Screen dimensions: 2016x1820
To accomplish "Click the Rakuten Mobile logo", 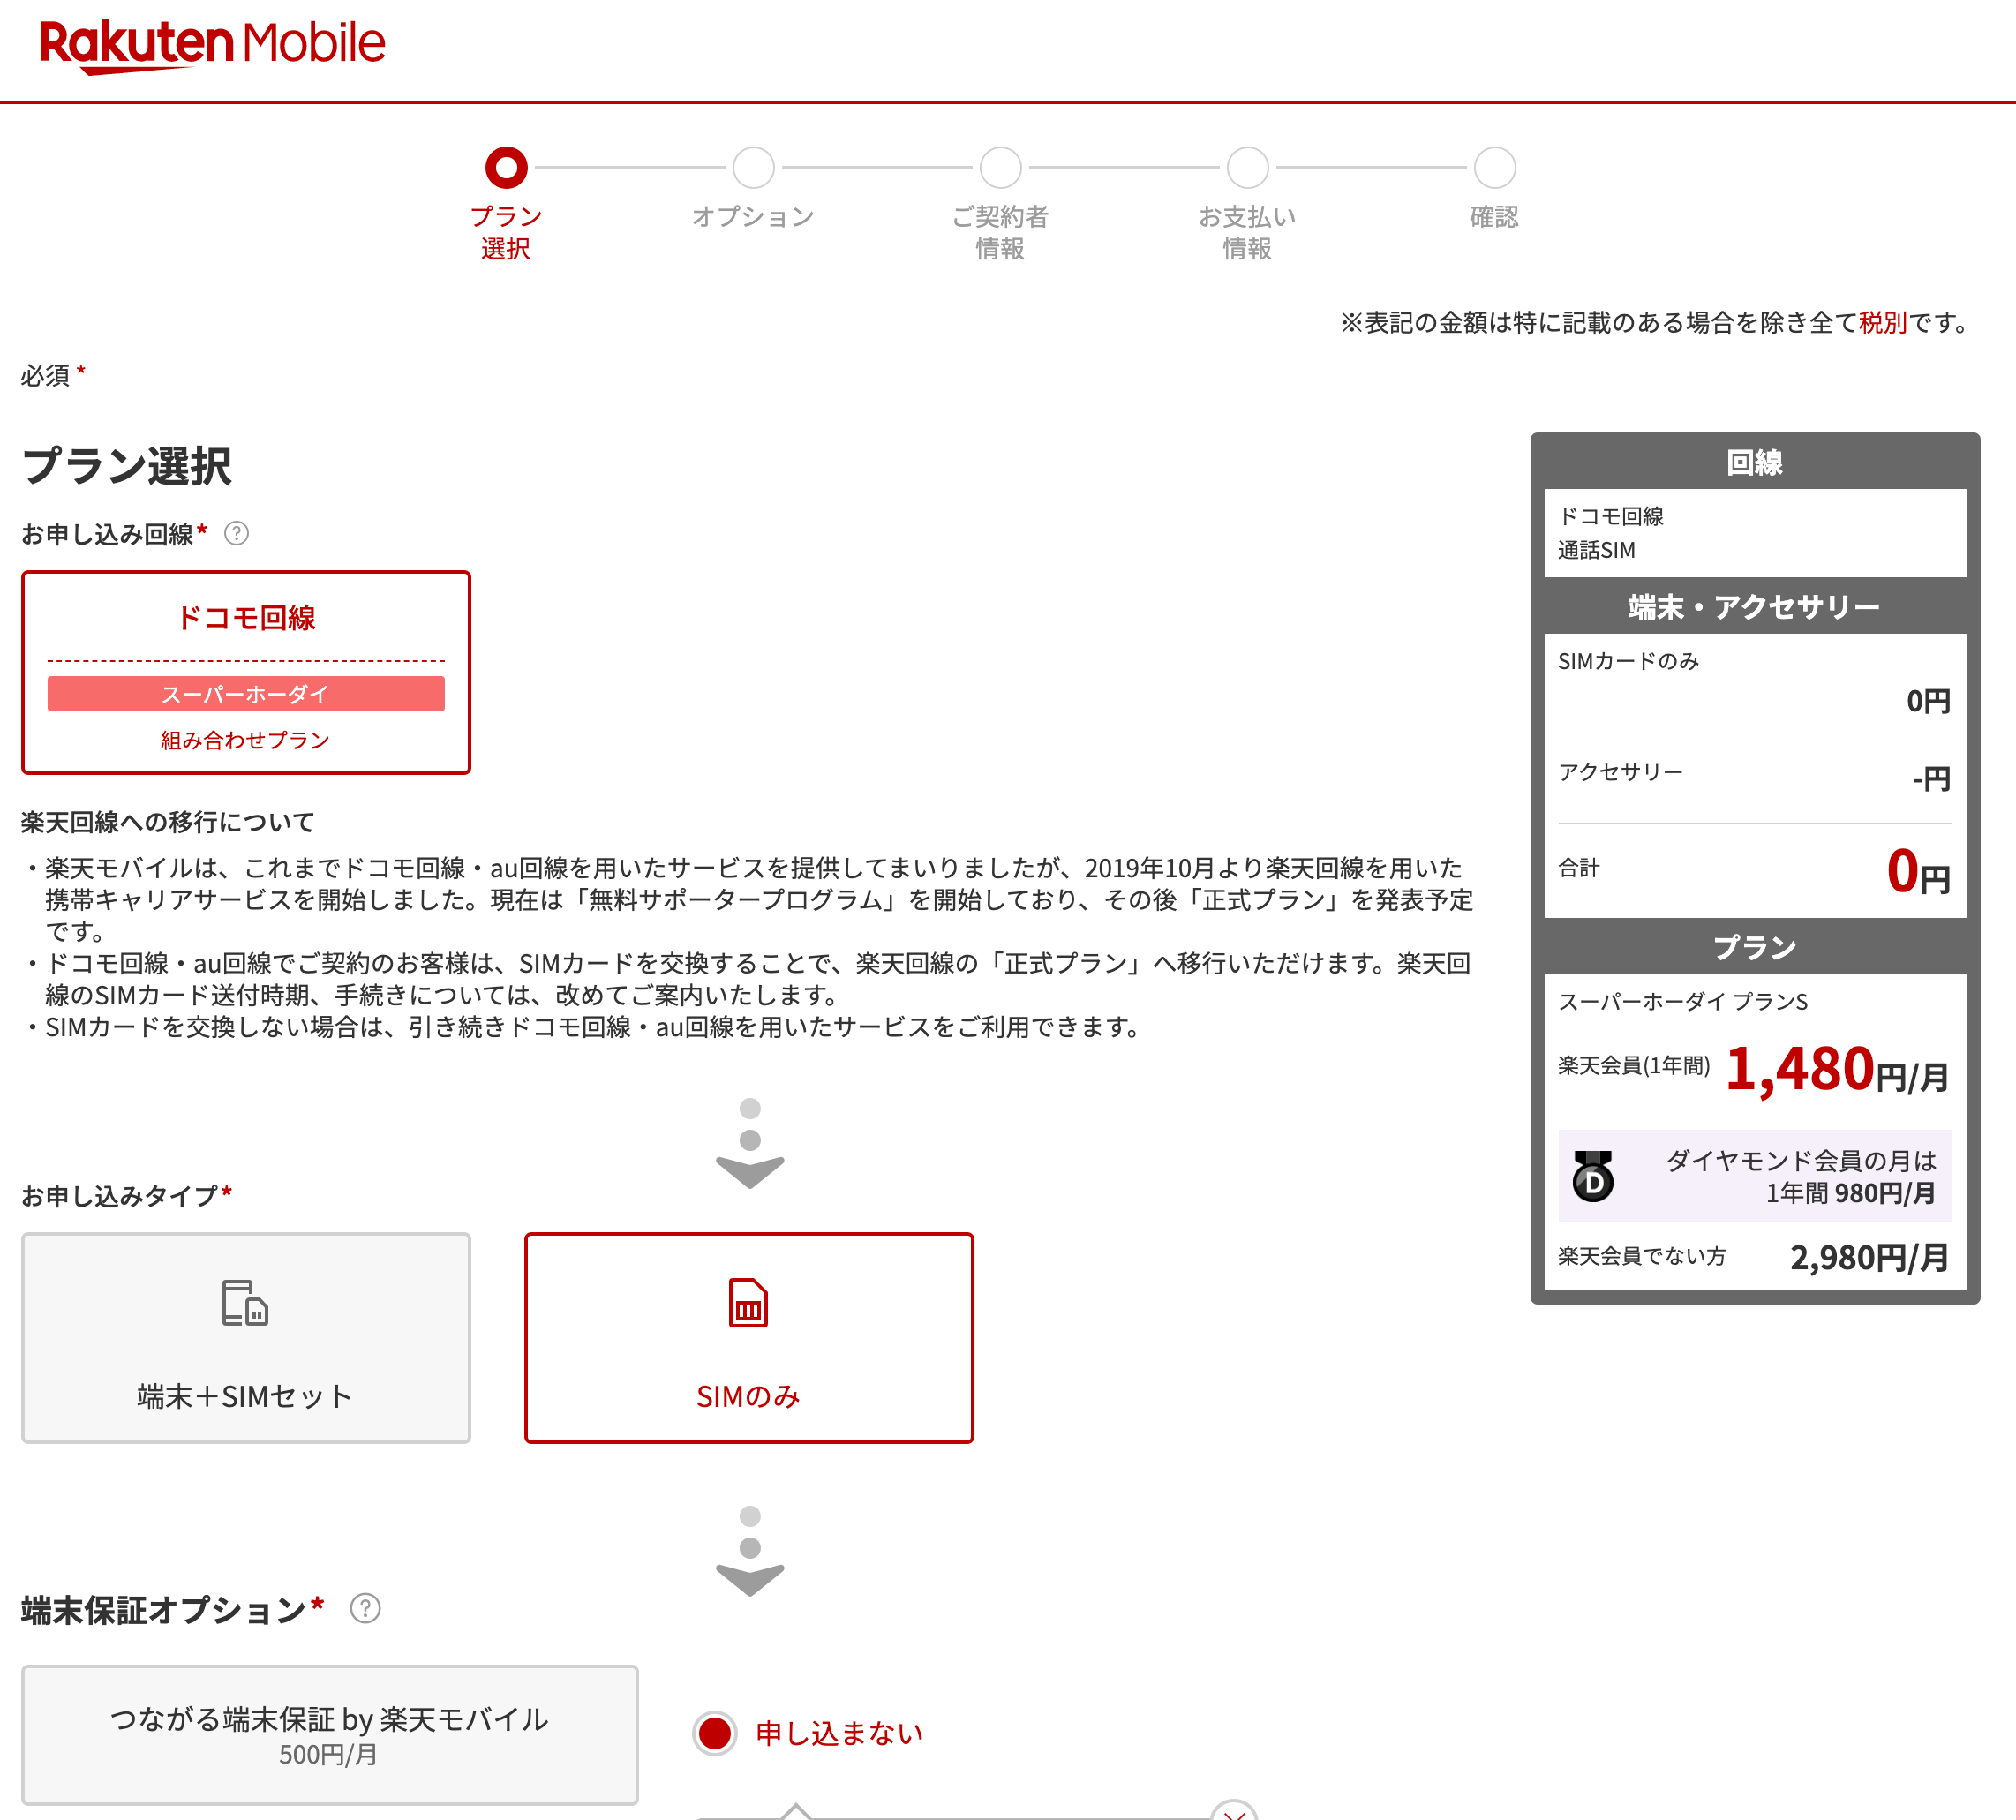I will click(212, 45).
